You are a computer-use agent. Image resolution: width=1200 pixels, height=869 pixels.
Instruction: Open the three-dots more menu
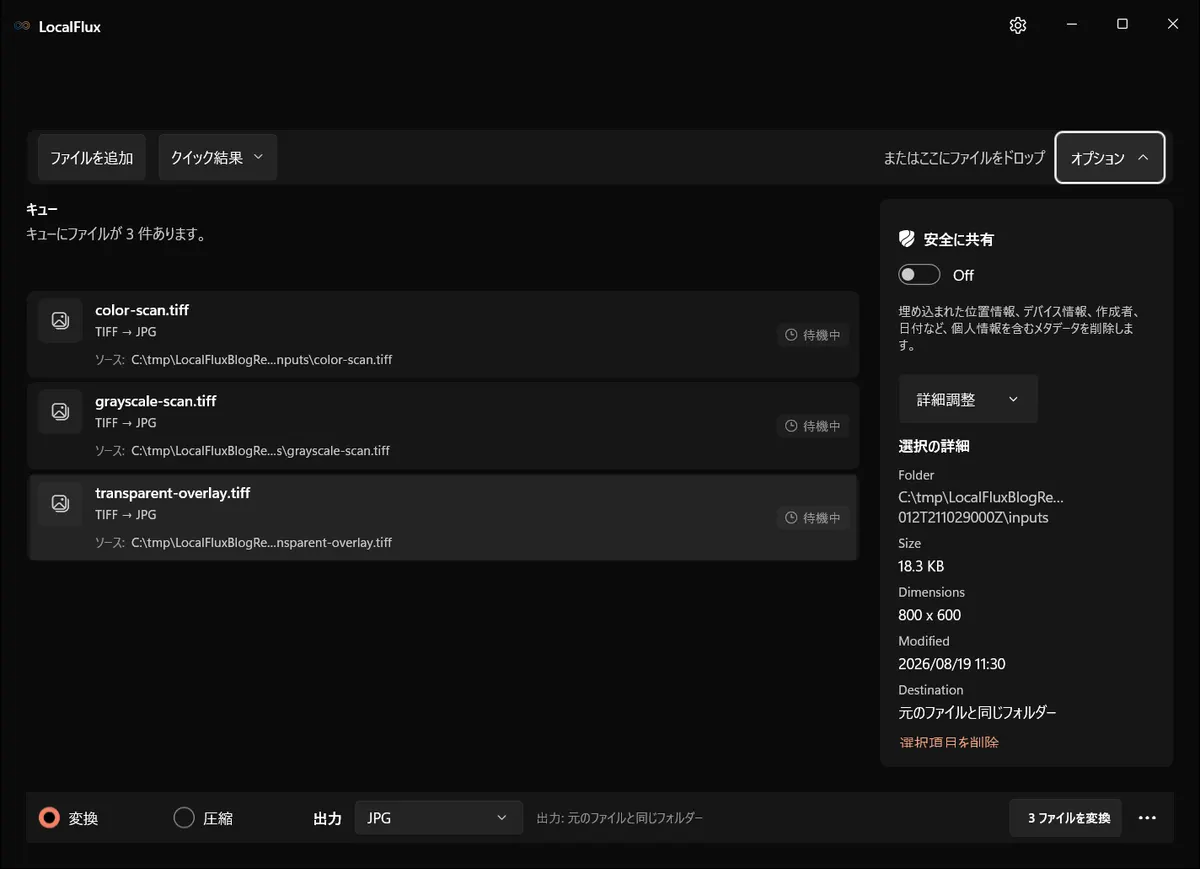pyautogui.click(x=1147, y=818)
